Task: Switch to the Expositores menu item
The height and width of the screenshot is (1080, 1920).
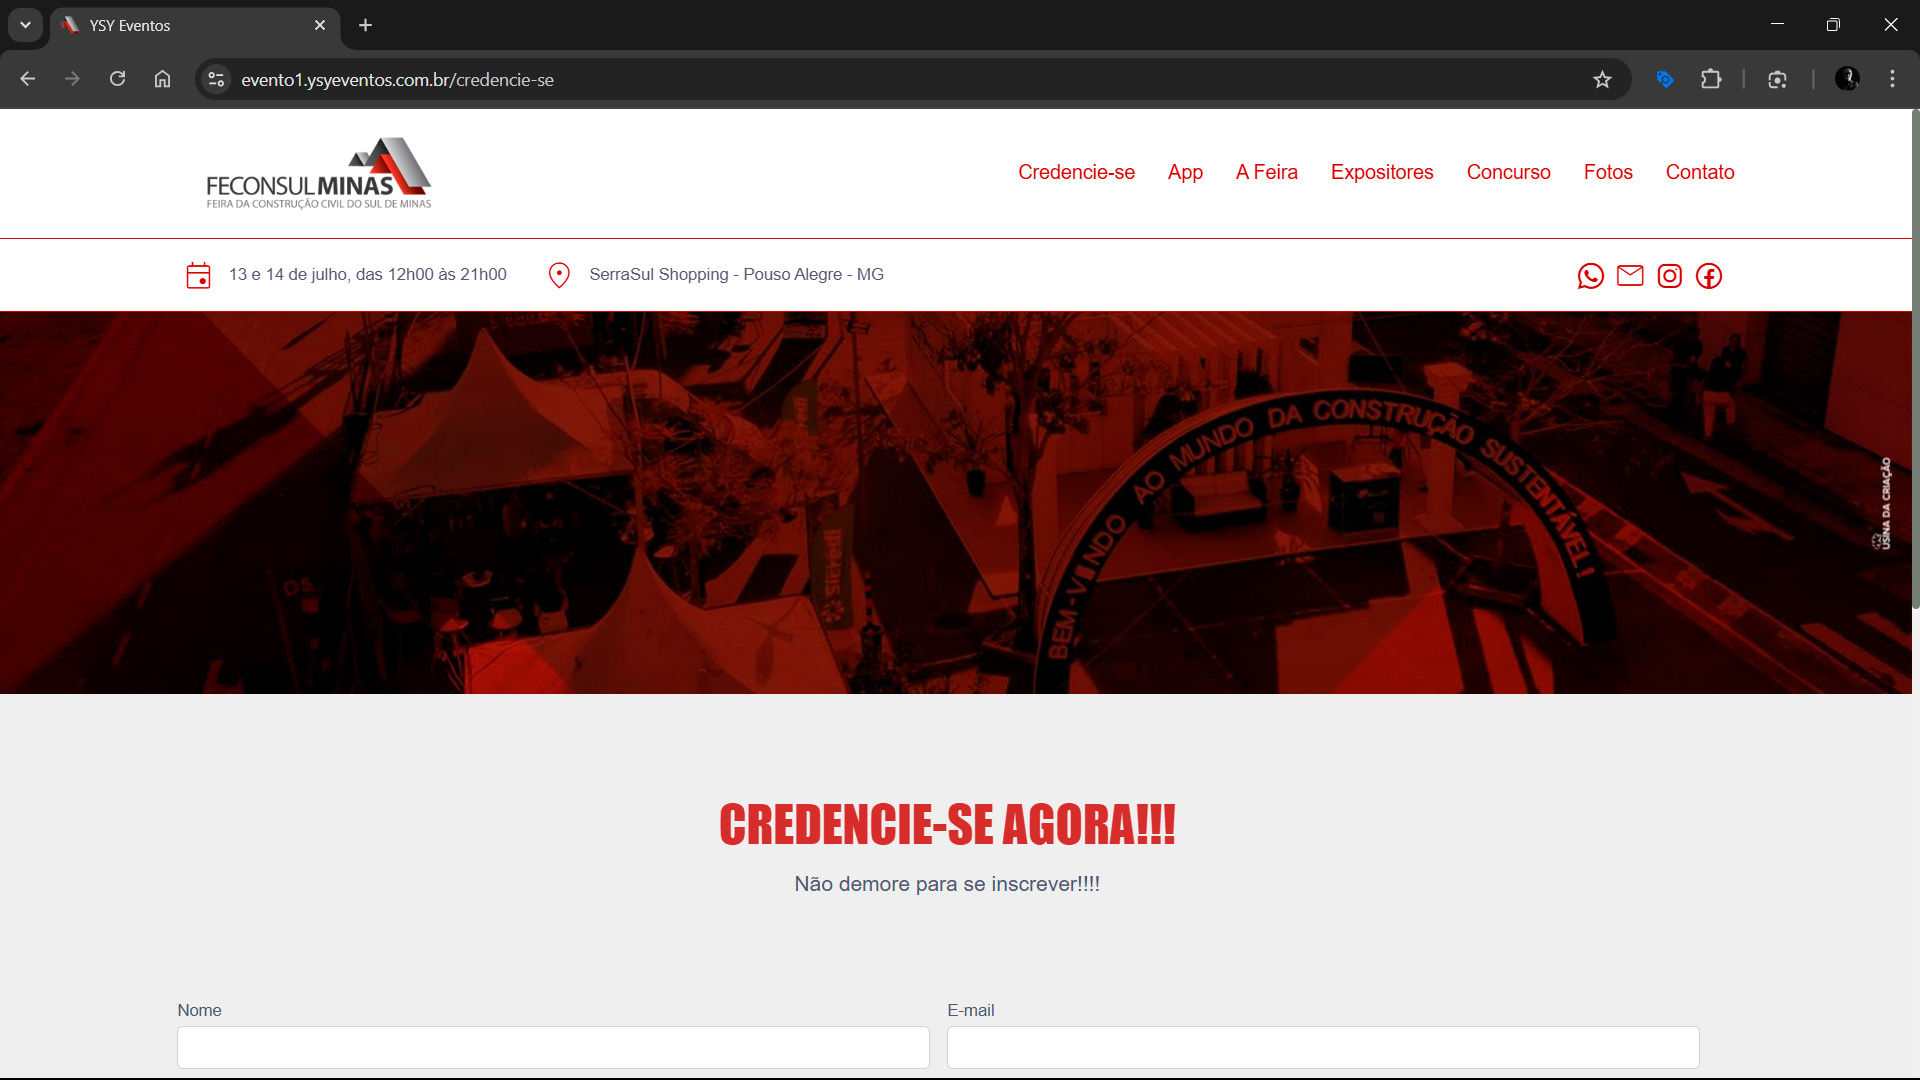Action: [x=1382, y=172]
